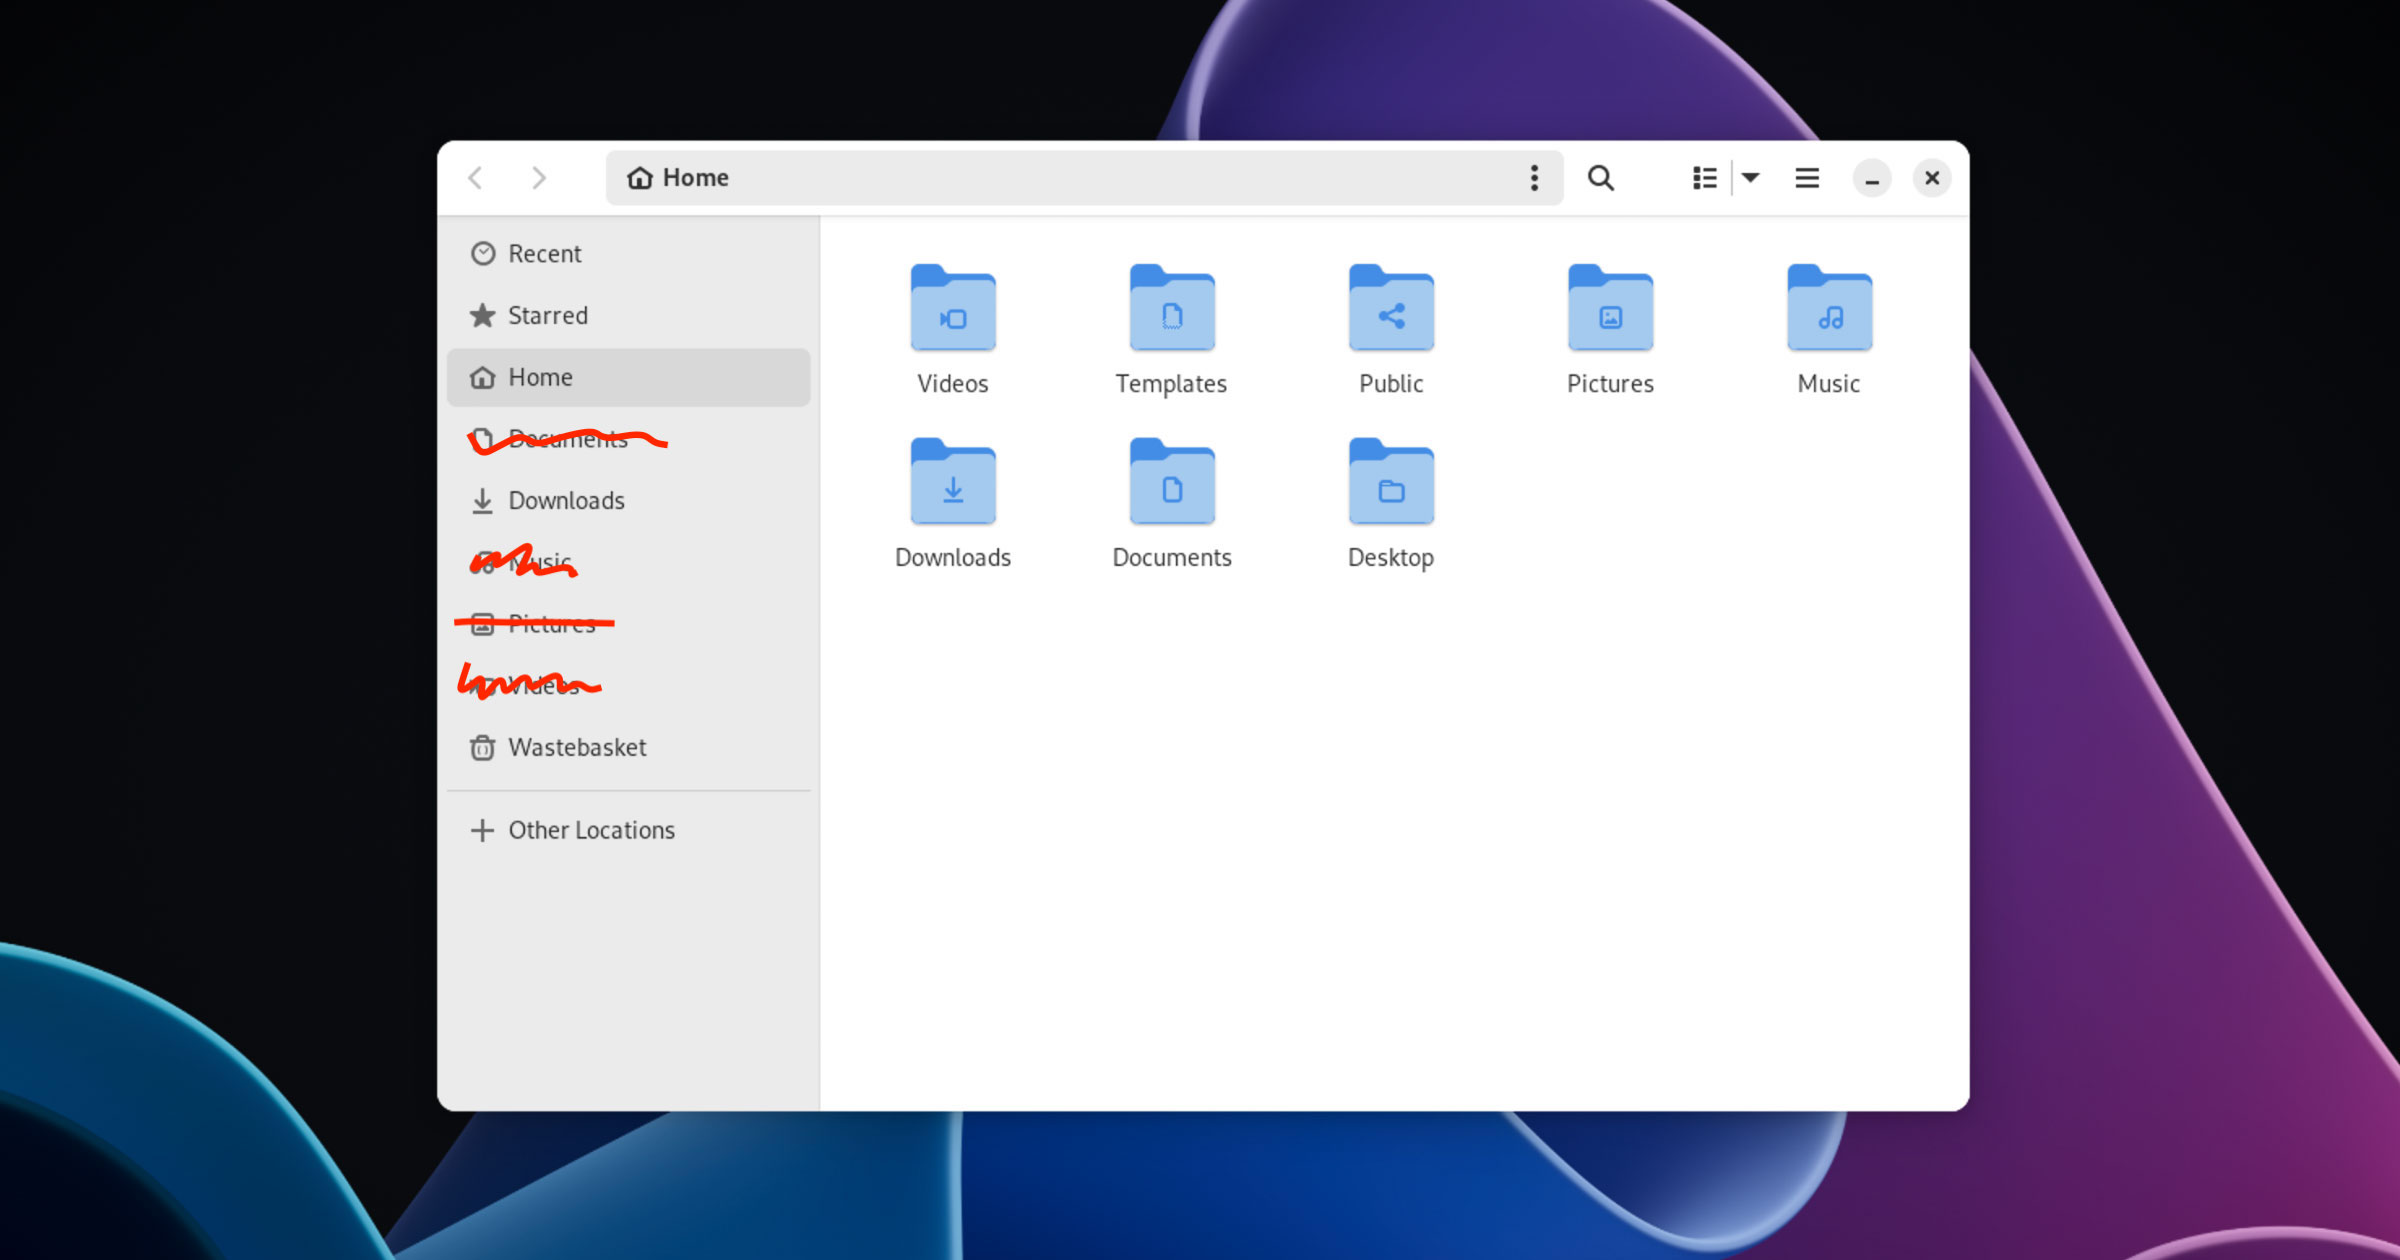This screenshot has height=1260, width=2400.
Task: Click the search magnifier icon
Action: 1600,178
